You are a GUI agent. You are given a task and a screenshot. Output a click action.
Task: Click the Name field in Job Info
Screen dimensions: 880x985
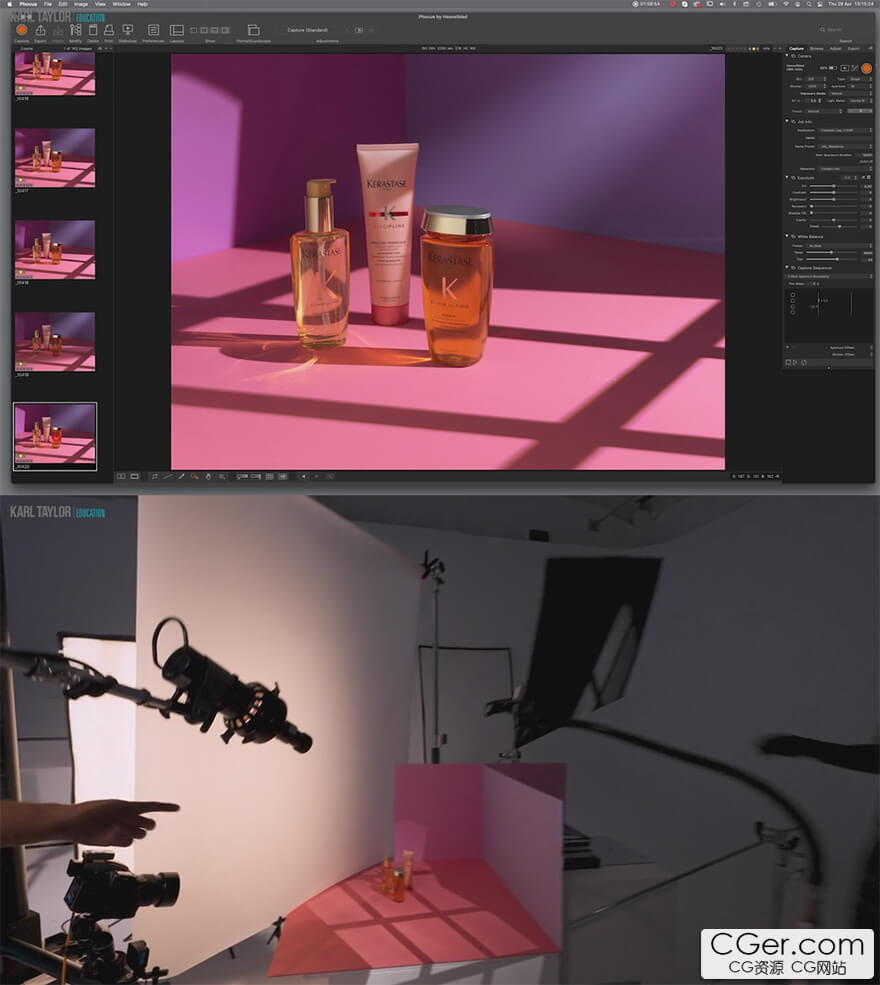click(845, 138)
